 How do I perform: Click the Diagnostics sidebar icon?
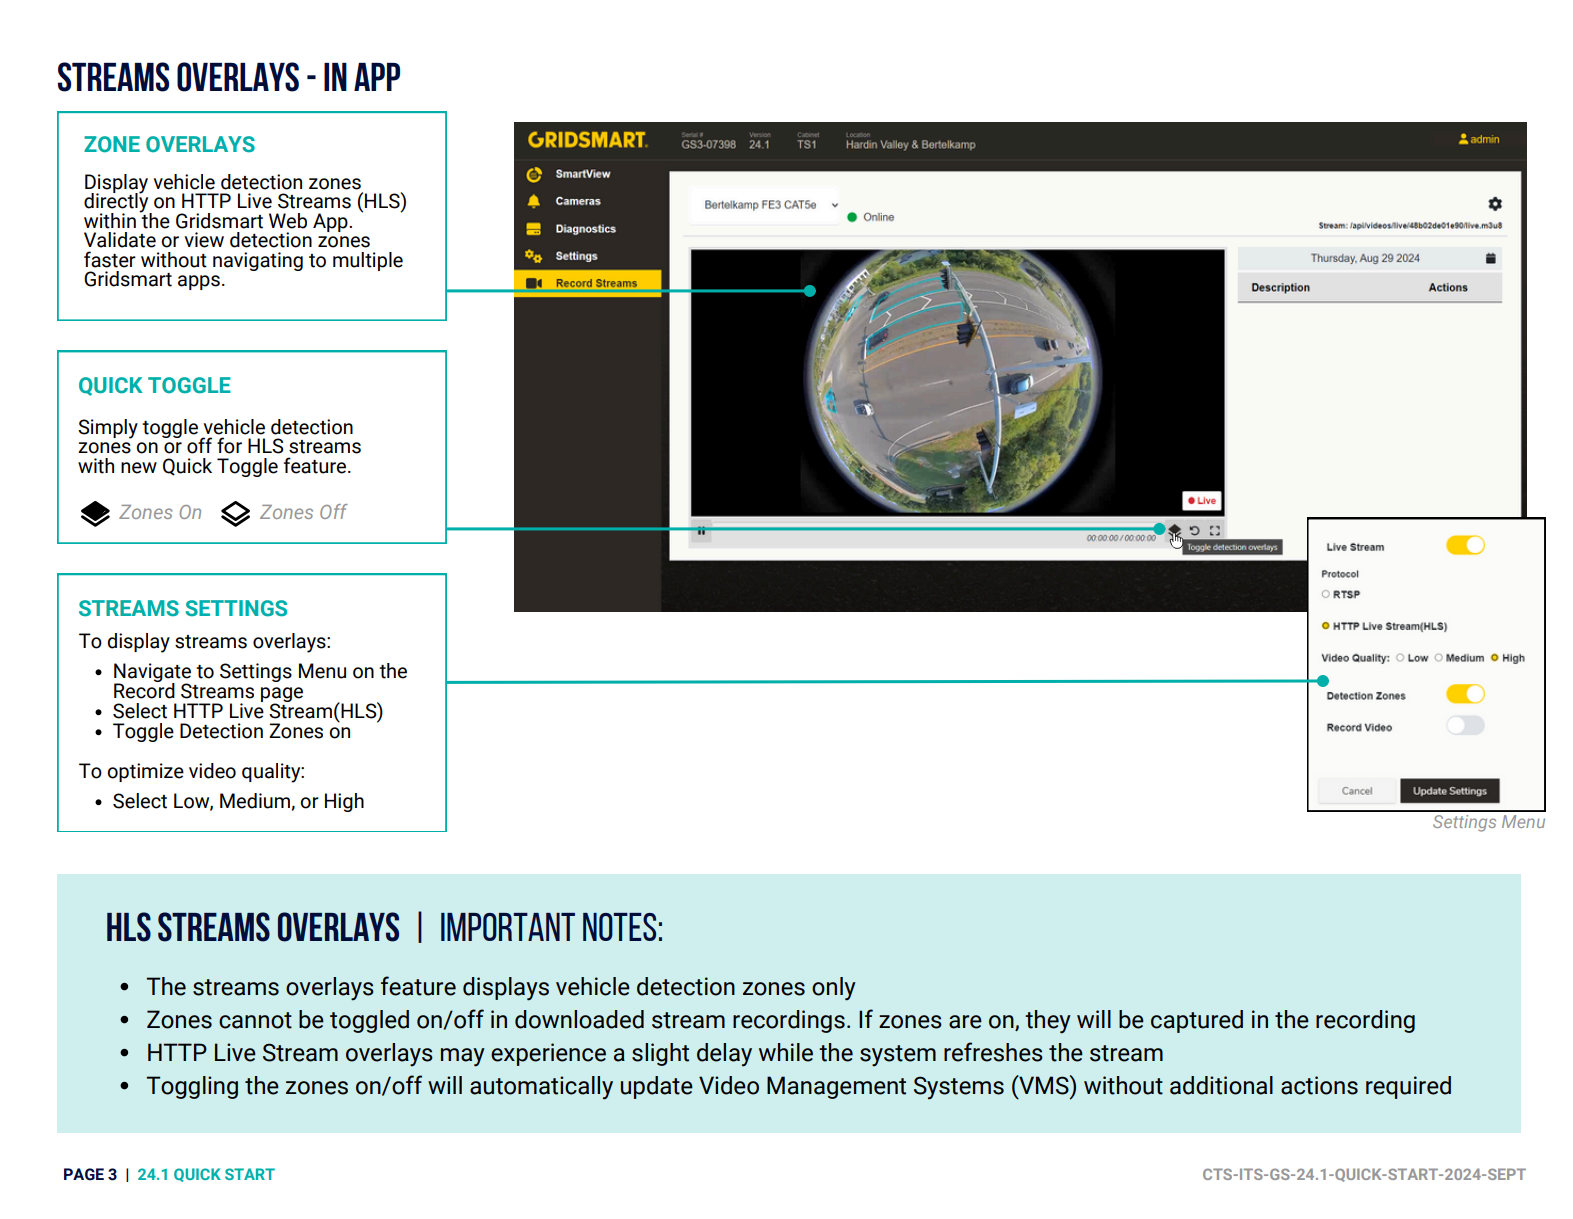[x=534, y=229]
